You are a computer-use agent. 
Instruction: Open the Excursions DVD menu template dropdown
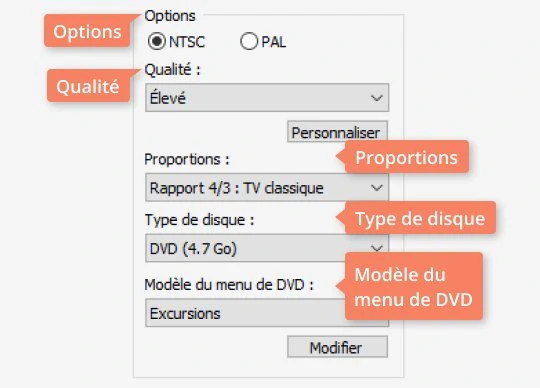[267, 313]
